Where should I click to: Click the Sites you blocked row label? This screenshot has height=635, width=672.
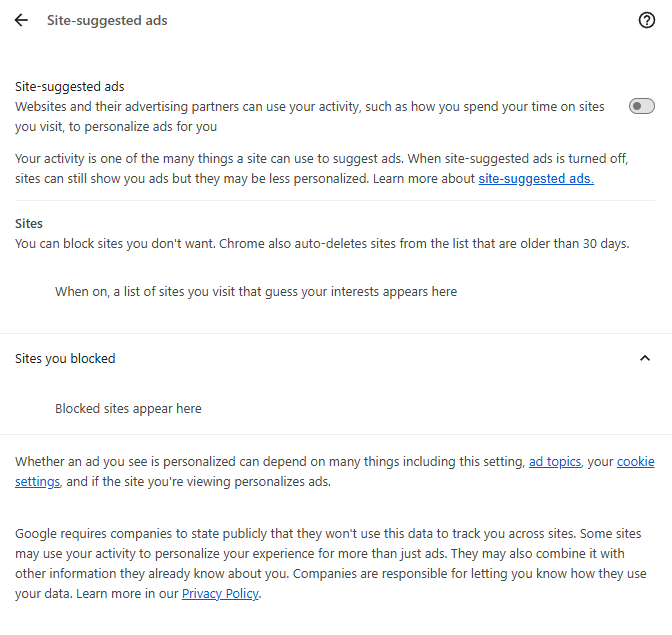point(65,358)
